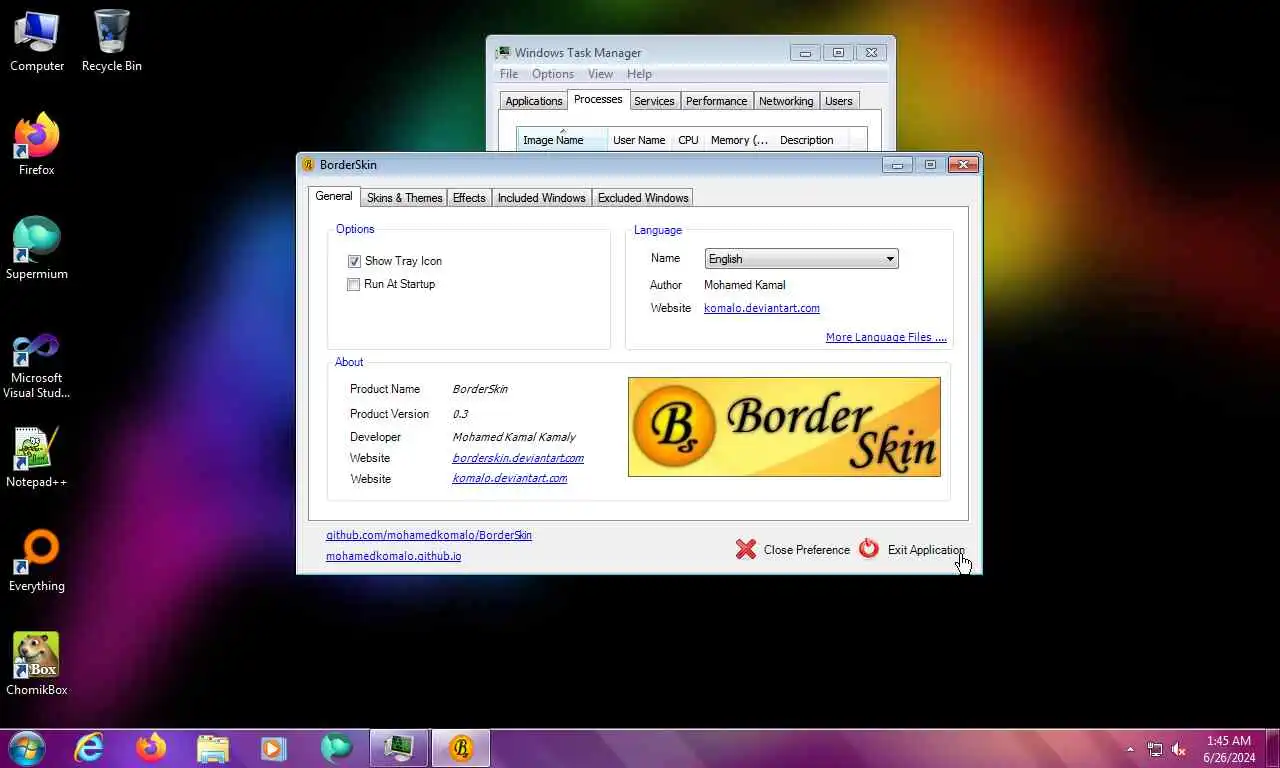Image resolution: width=1280 pixels, height=768 pixels.
Task: Sort by CPU column header
Action: click(x=688, y=139)
